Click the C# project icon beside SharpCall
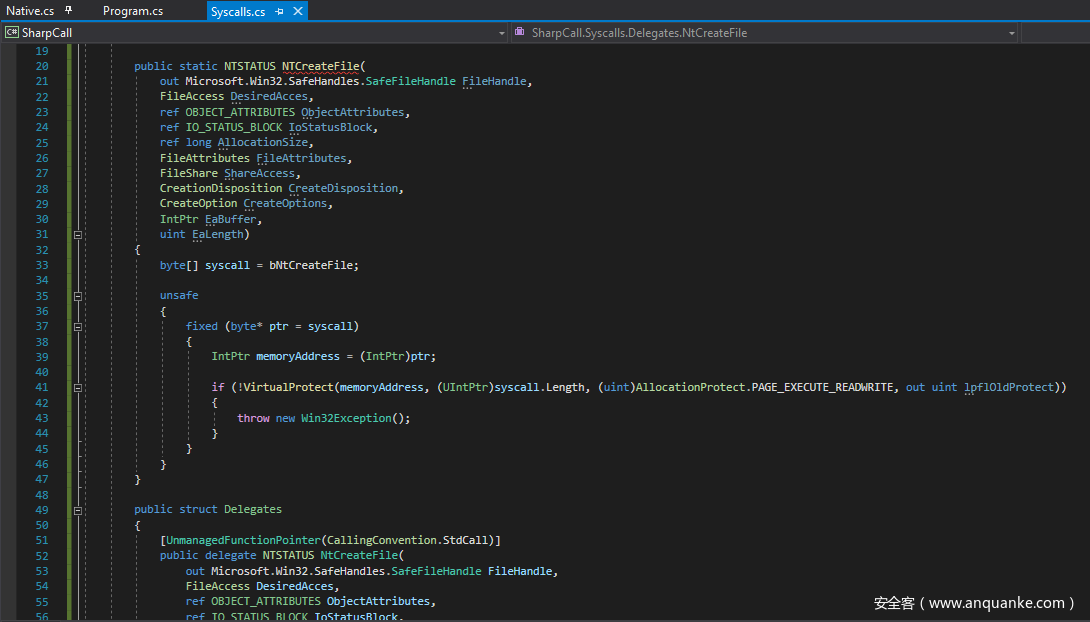1090x622 pixels. click(x=12, y=33)
